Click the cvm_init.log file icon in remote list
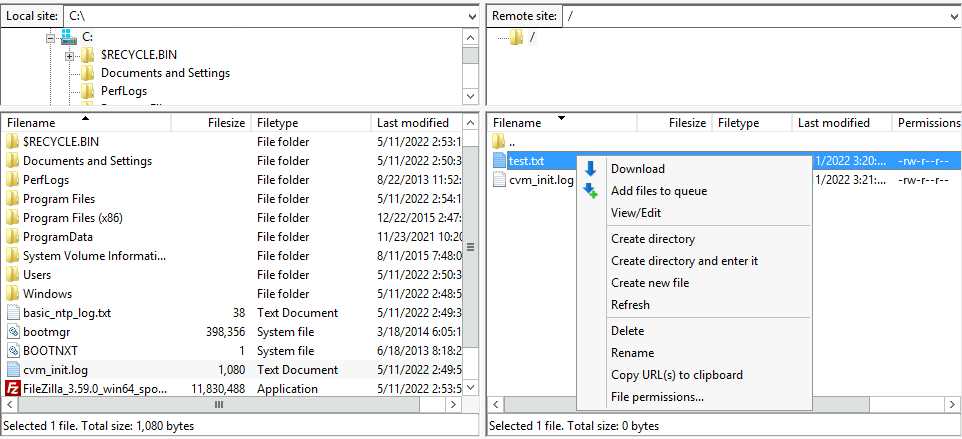The image size is (962, 439). point(500,181)
